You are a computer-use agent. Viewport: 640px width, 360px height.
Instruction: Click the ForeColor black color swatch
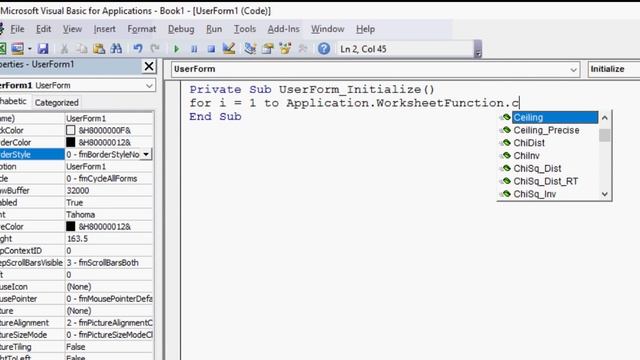click(x=71, y=226)
